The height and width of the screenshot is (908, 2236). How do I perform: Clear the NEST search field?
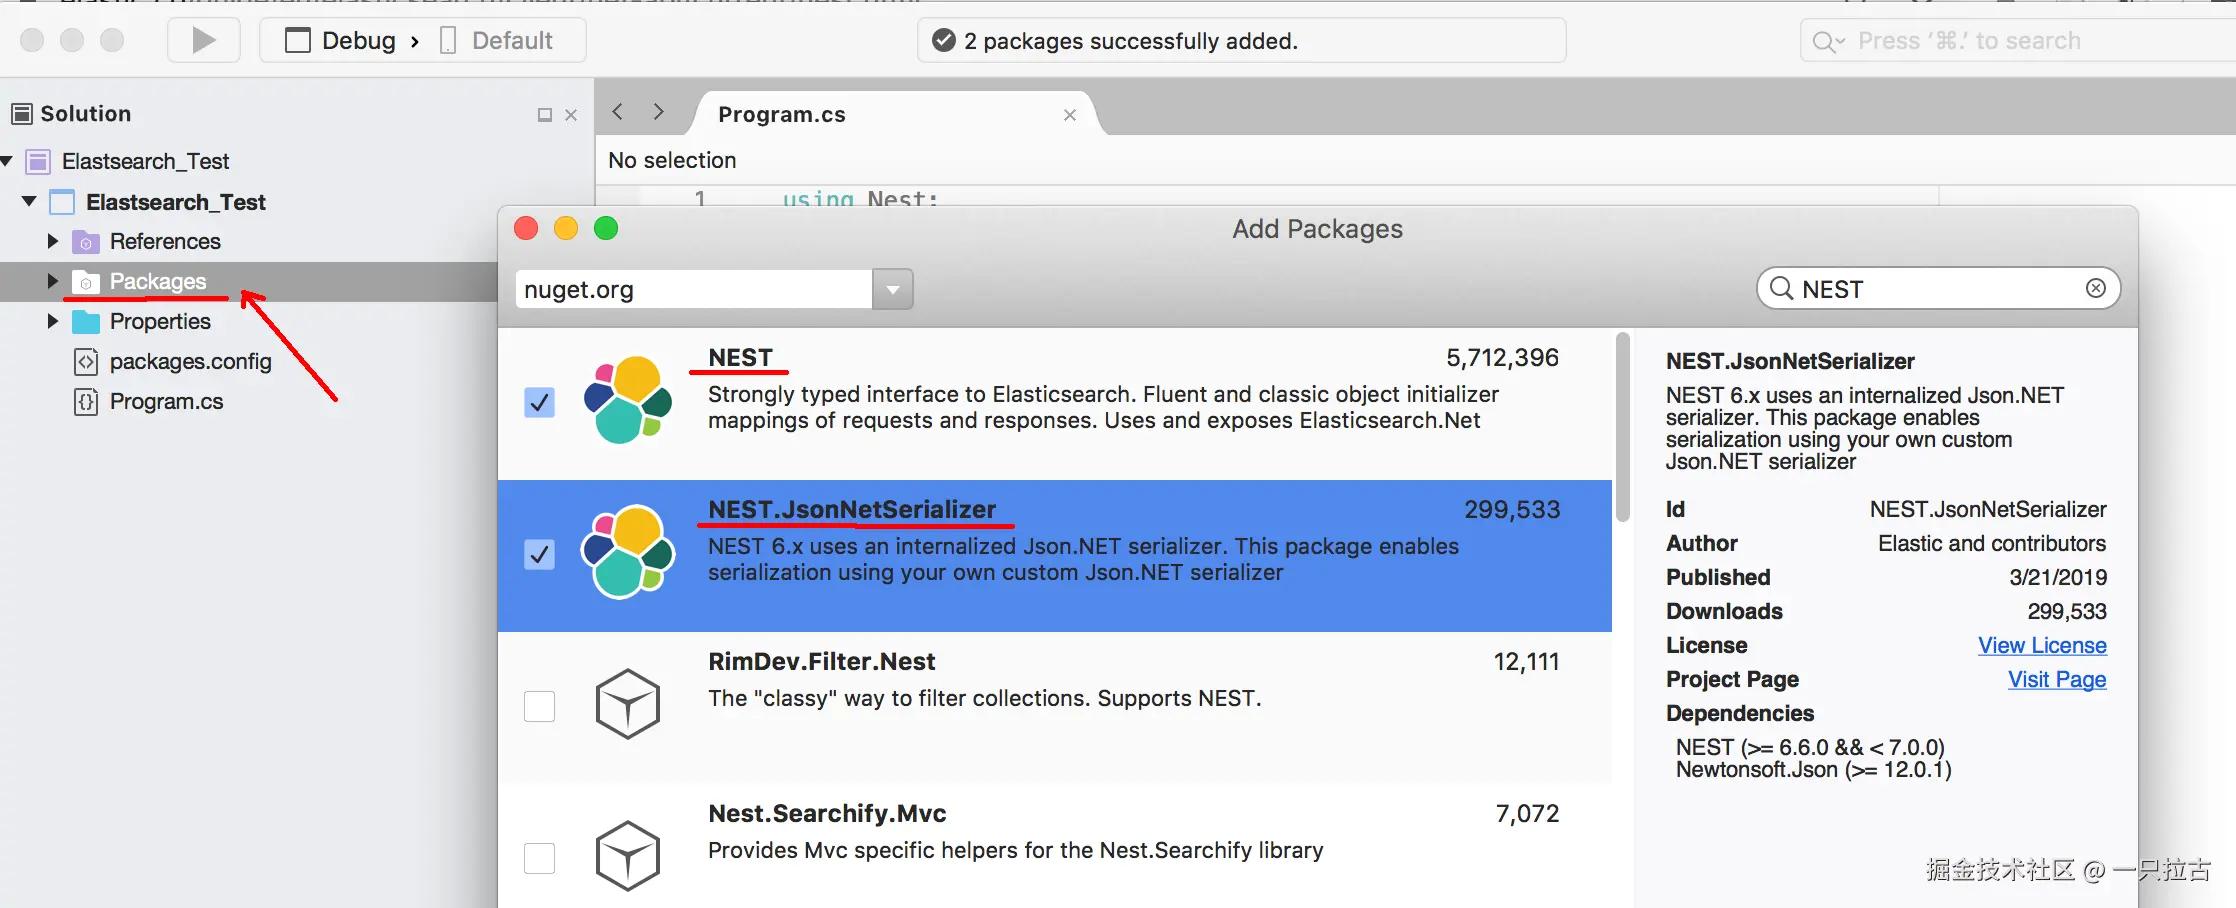pyautogui.click(x=2095, y=289)
